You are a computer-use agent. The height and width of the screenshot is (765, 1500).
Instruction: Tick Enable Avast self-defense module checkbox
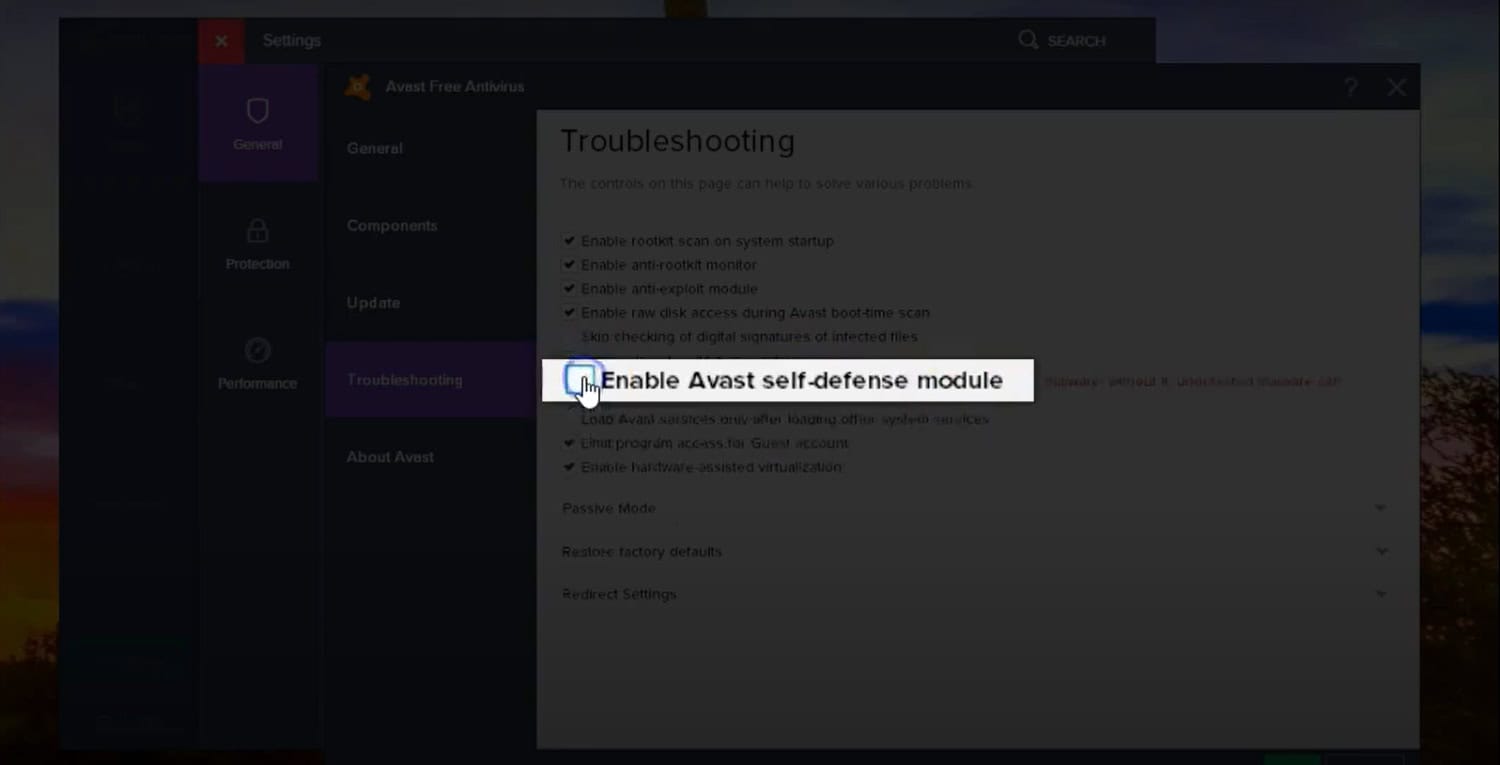(580, 380)
